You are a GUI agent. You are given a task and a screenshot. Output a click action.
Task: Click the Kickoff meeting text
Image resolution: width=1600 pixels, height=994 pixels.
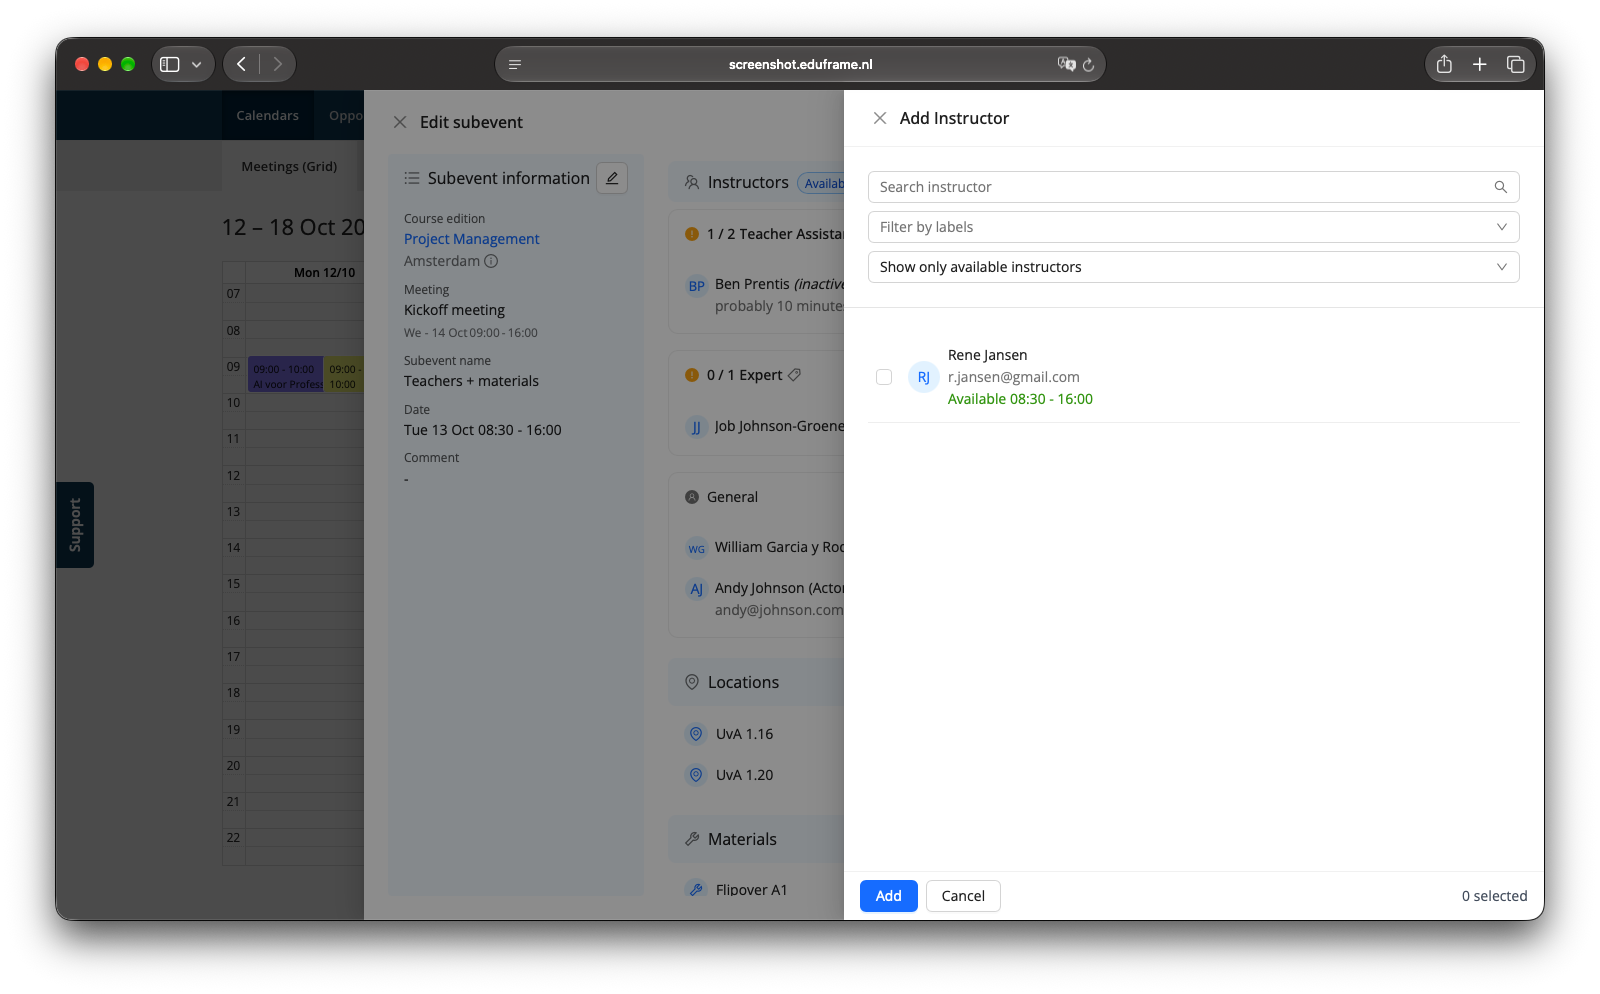[455, 310]
